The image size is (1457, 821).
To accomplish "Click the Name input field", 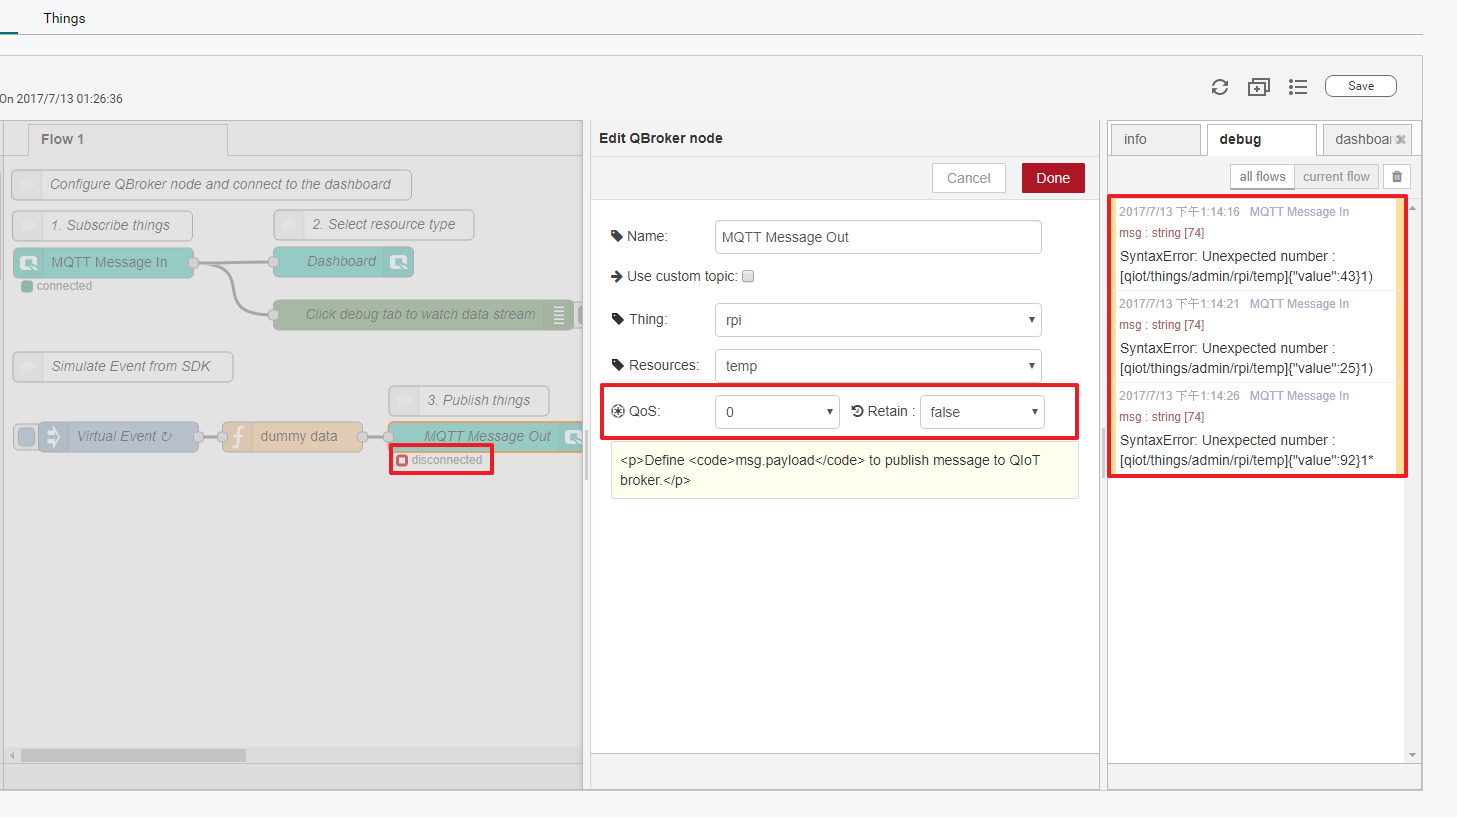I will coord(878,237).
